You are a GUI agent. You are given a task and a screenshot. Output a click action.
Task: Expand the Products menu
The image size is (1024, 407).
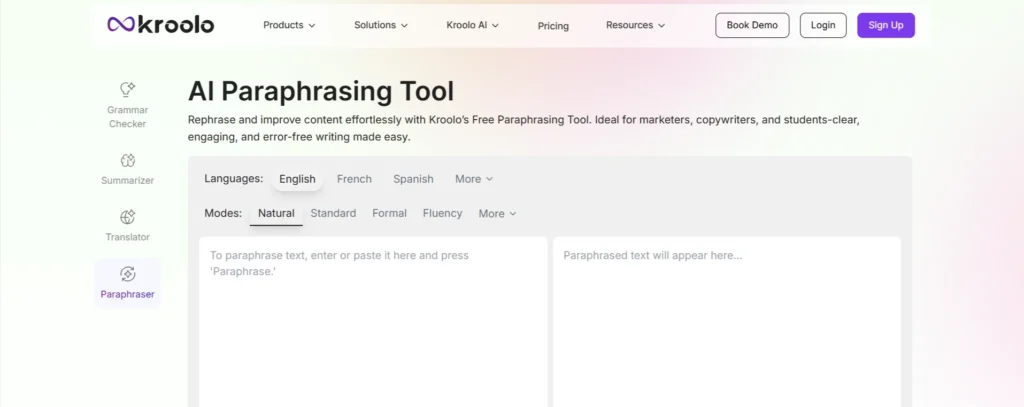point(289,25)
